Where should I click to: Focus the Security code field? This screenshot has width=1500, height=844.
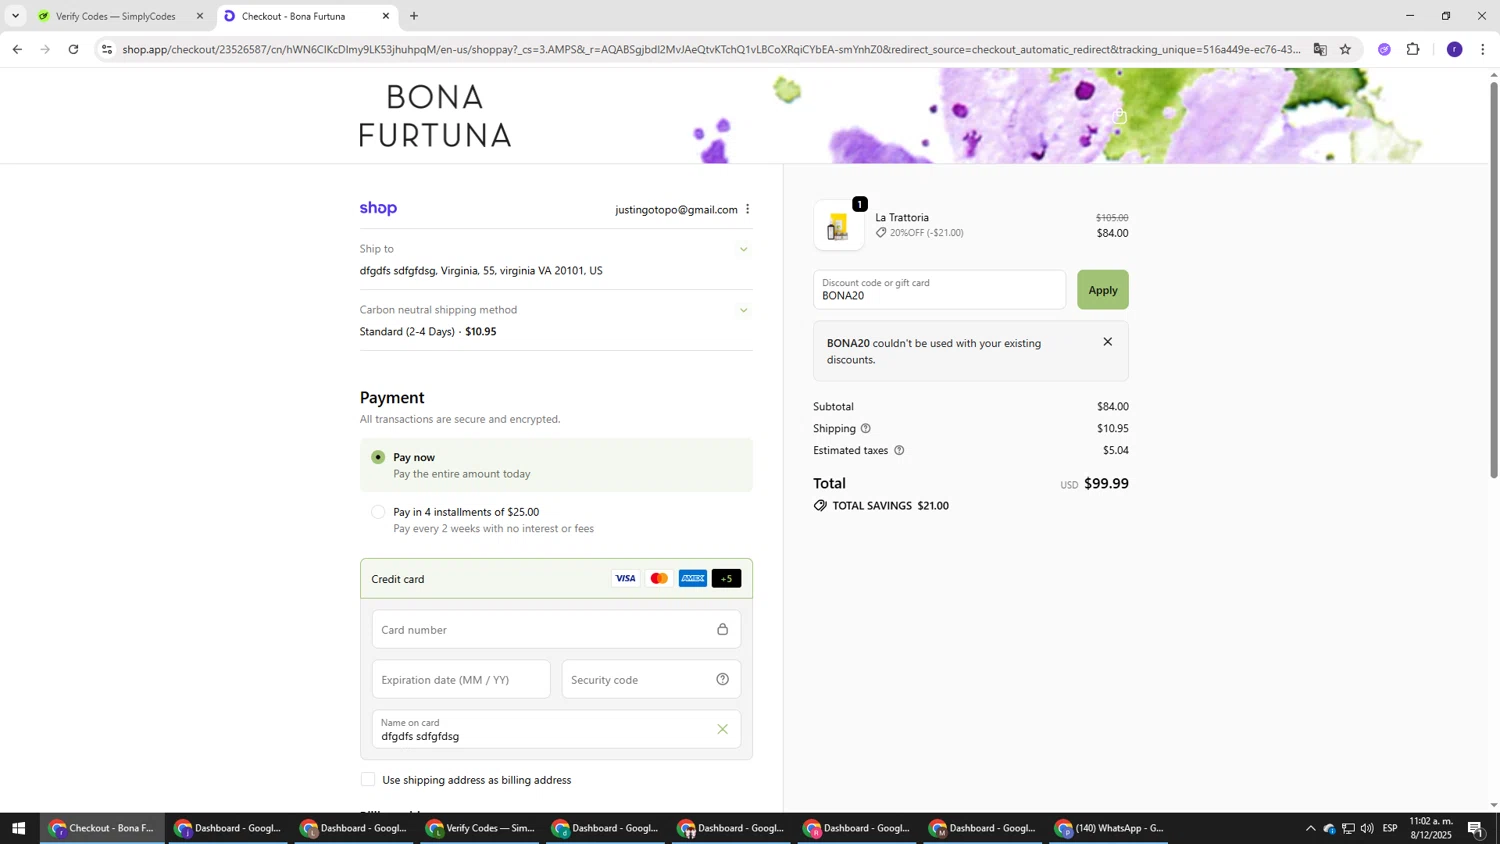pyautogui.click(x=651, y=679)
